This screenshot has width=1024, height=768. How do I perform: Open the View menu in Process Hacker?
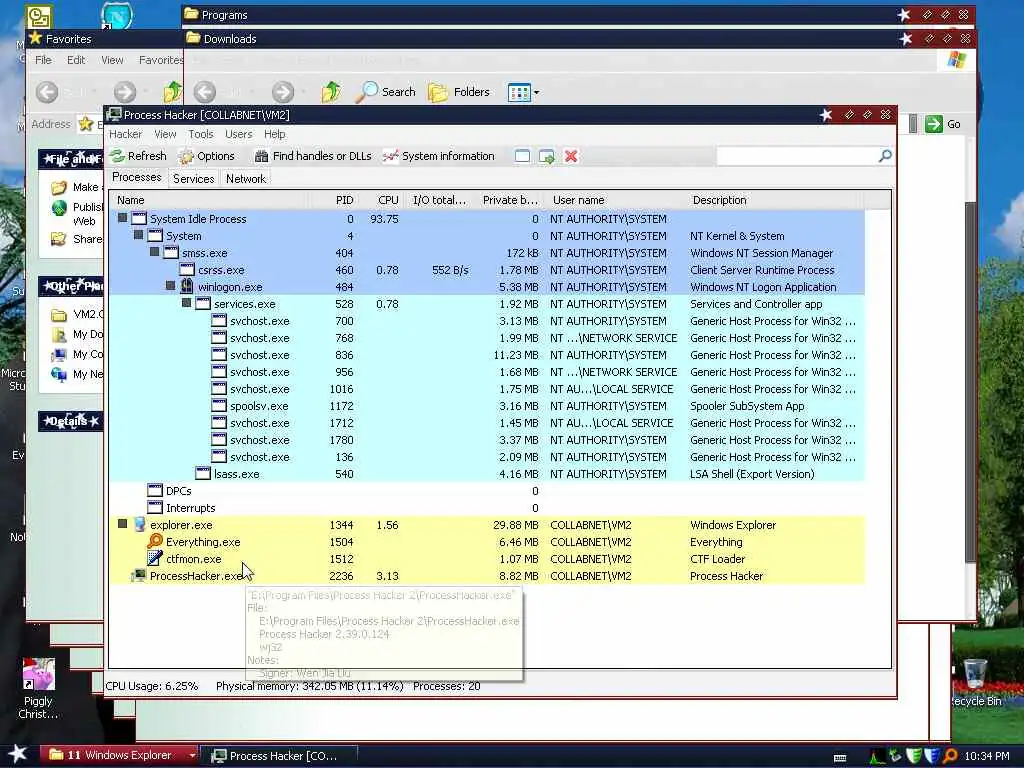pos(165,134)
